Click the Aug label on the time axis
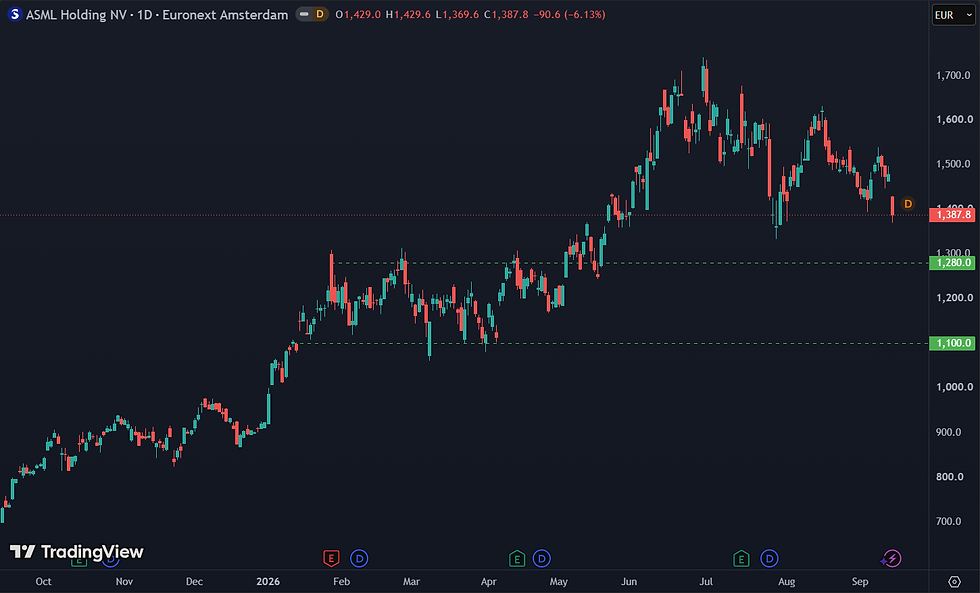This screenshot has height=593, width=980. (x=787, y=581)
